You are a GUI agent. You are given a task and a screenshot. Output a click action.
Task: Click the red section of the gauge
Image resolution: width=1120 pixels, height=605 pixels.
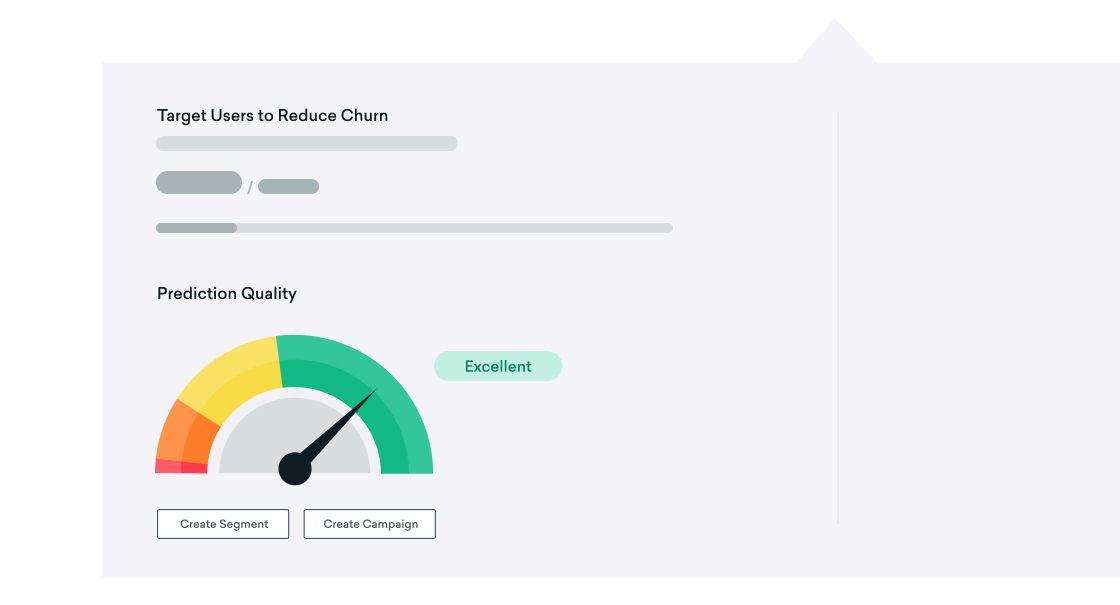[180, 467]
